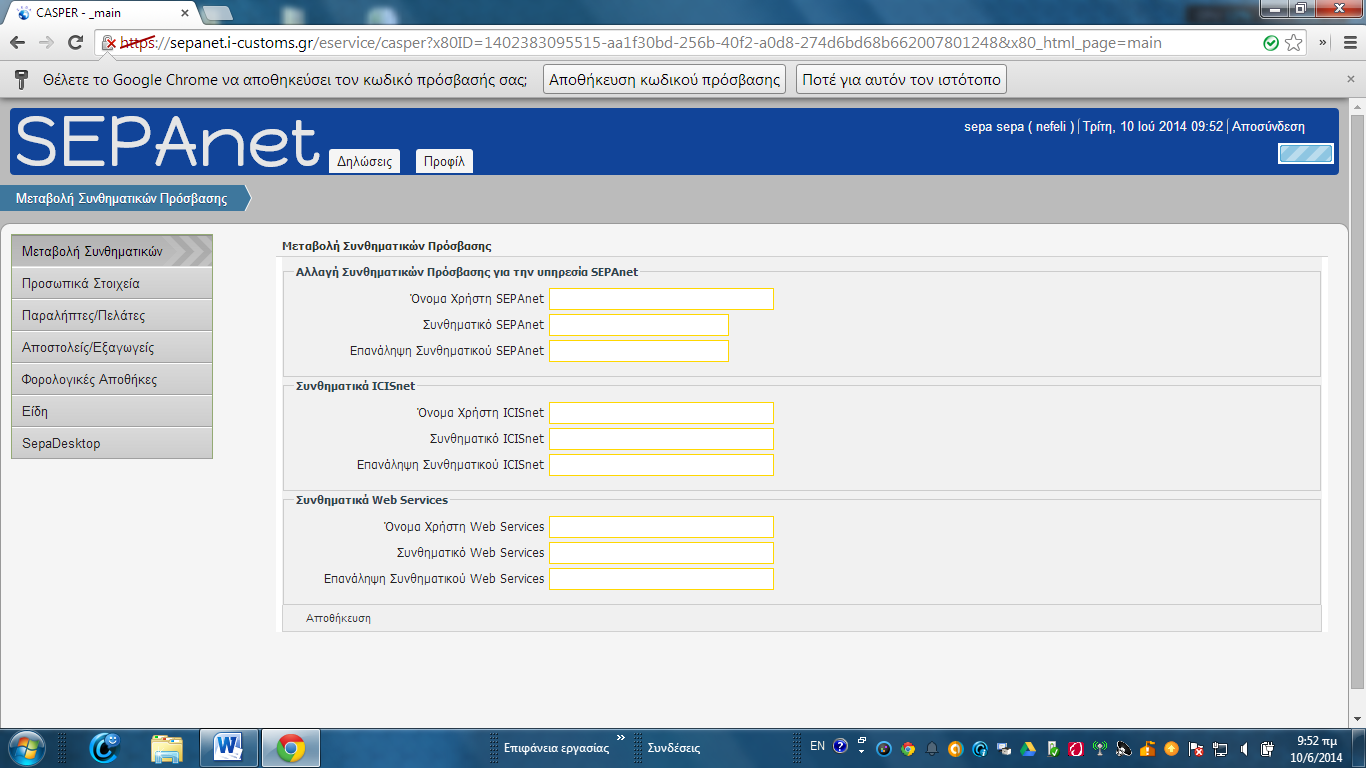Click the Αποθήκευση save button under the form
The width and height of the screenshot is (1366, 768).
tap(338, 618)
